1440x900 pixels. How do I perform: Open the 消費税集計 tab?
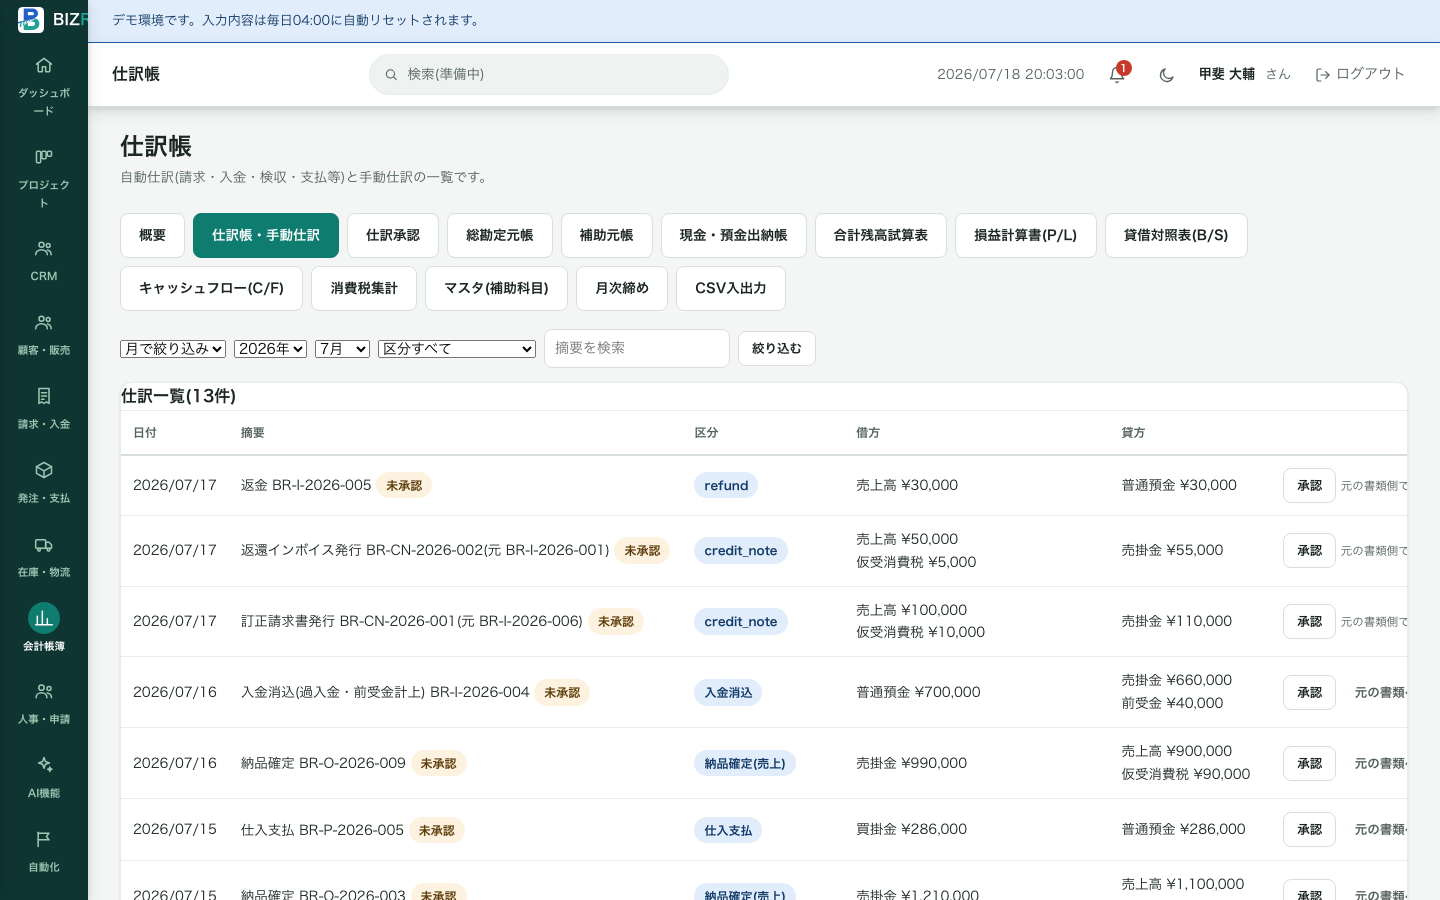pyautogui.click(x=364, y=288)
